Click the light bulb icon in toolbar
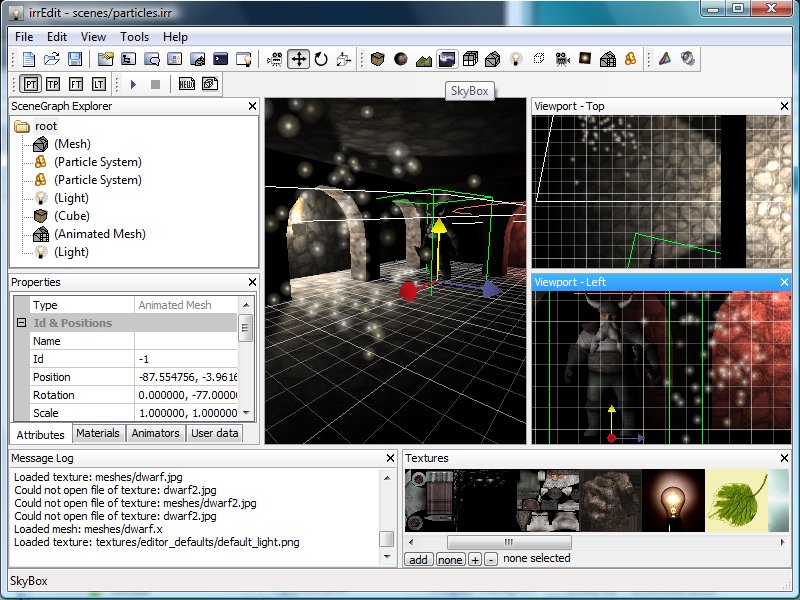Viewport: 800px width, 600px height. tap(516, 59)
